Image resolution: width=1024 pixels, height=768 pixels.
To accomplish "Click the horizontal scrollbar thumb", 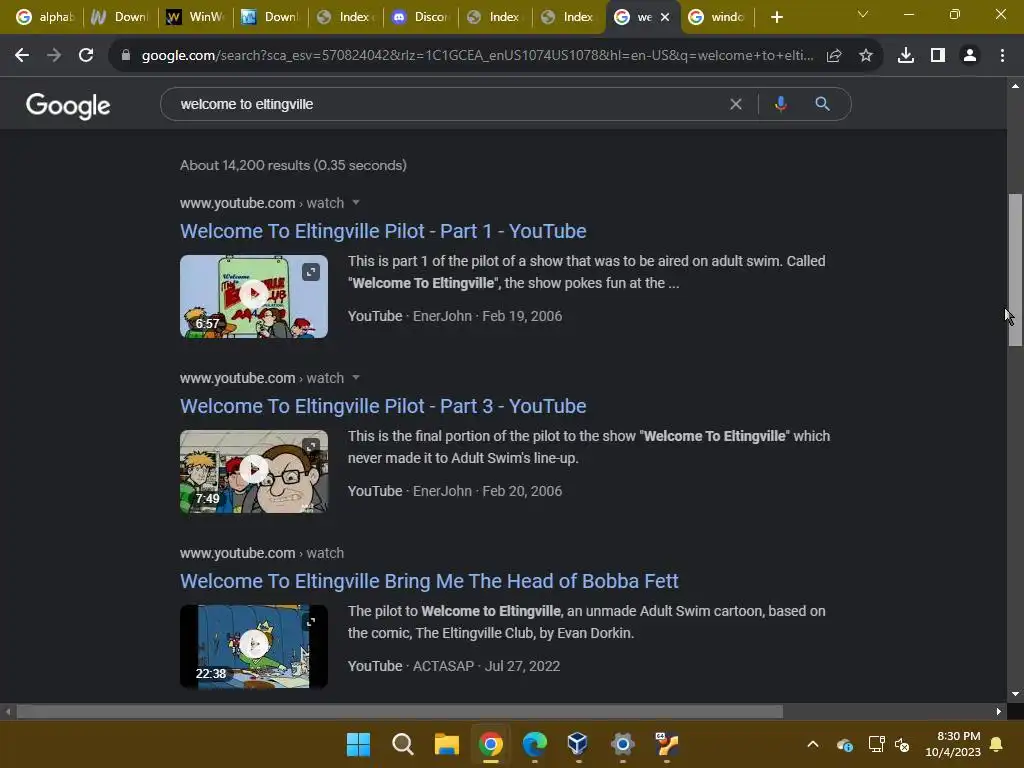I will [x=400, y=711].
